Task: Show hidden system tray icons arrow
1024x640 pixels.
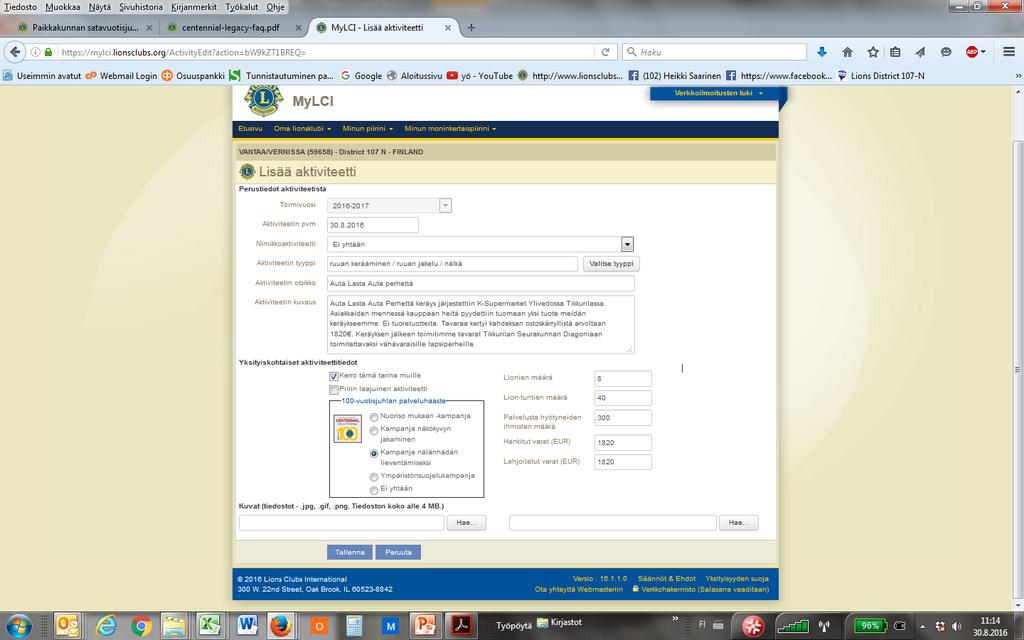Action: pyautogui.click(x=922, y=626)
